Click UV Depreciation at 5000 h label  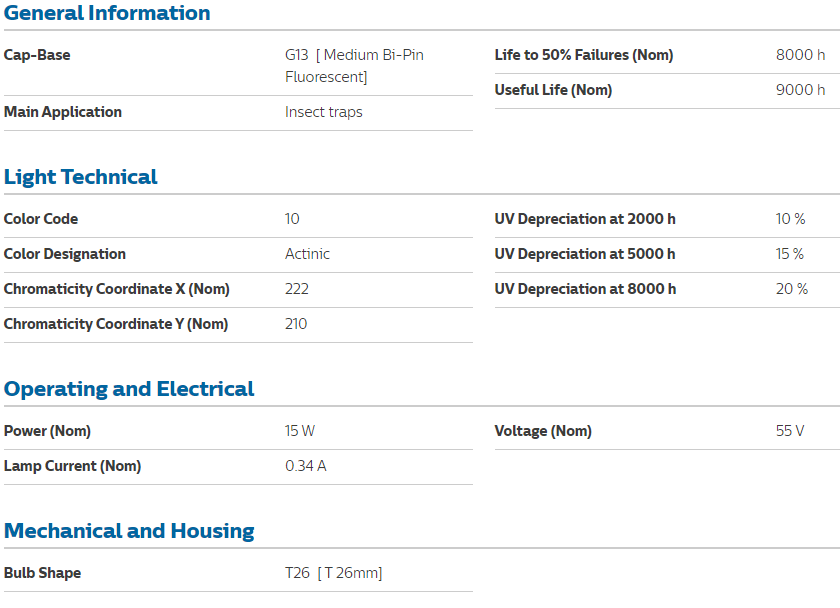click(584, 254)
